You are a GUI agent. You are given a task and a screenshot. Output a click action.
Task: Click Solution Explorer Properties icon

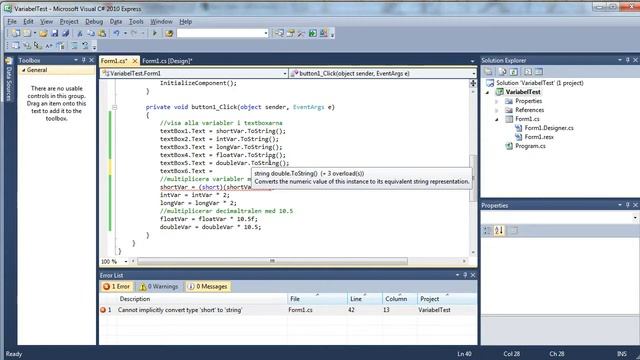coord(488,72)
